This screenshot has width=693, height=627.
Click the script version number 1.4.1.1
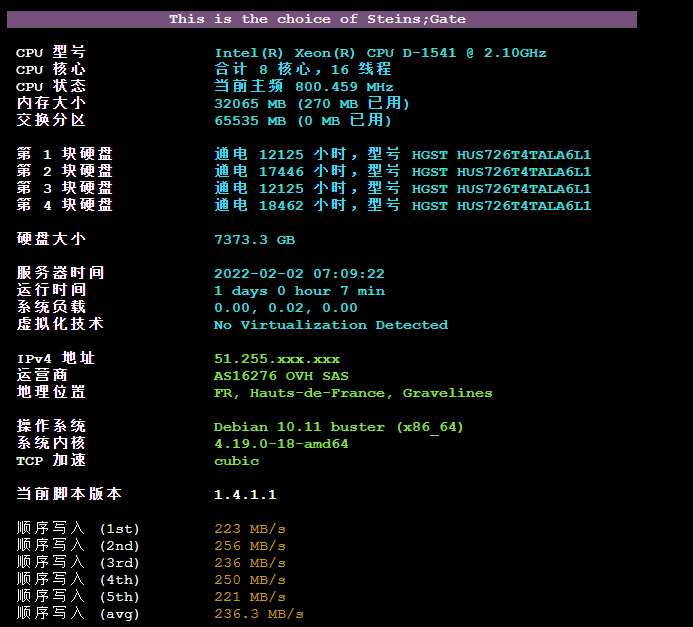245,495
